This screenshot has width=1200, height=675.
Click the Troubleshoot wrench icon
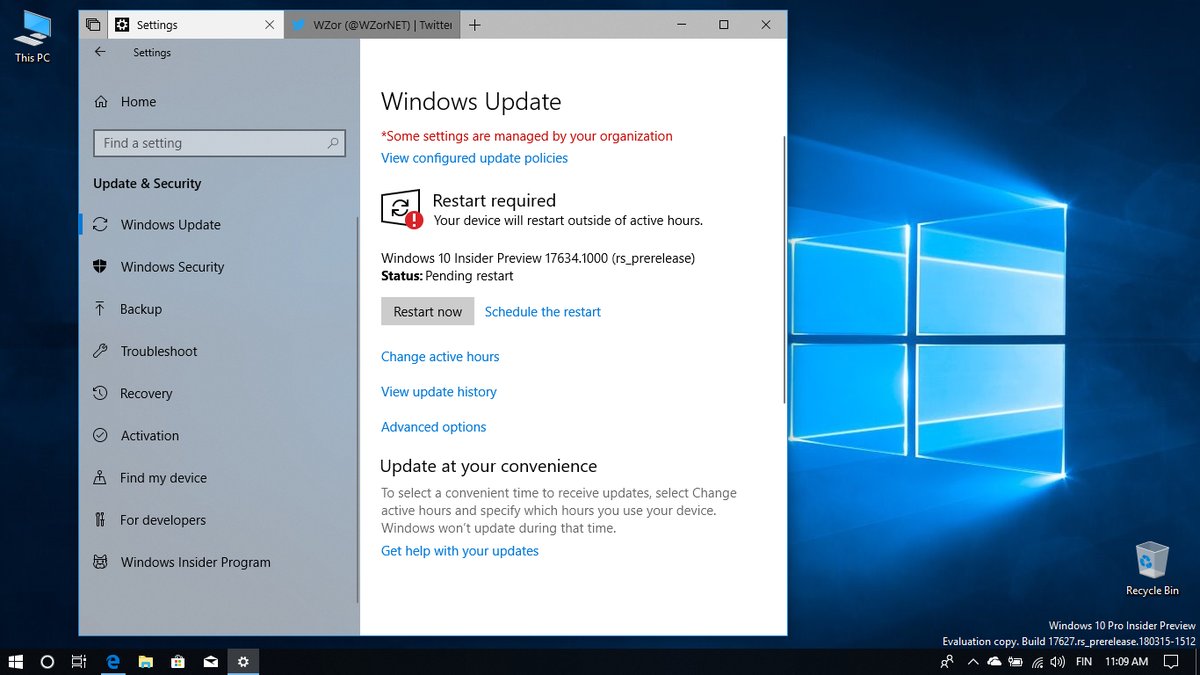100,351
